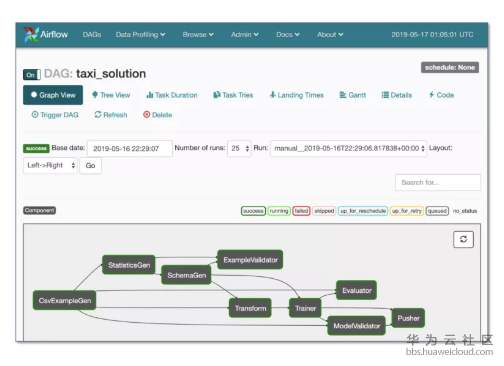This screenshot has width=504, height=366.
Task: Select the Evaluator task node
Action: click(357, 290)
